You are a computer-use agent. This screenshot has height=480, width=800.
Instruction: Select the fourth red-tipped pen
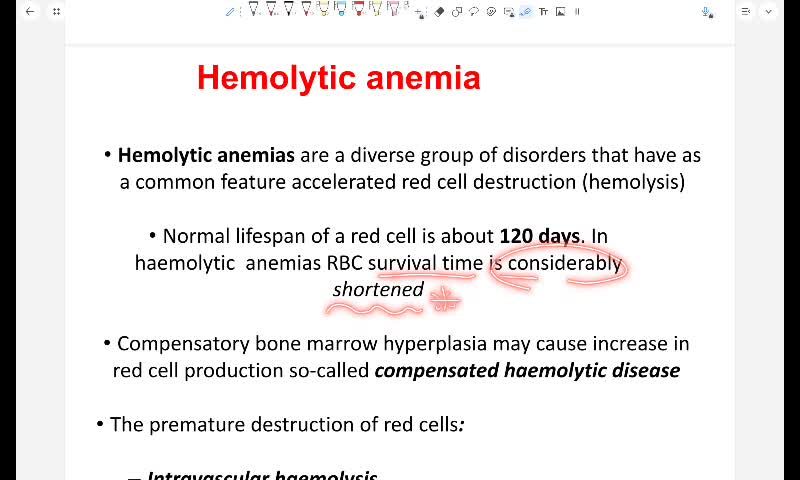306,9
